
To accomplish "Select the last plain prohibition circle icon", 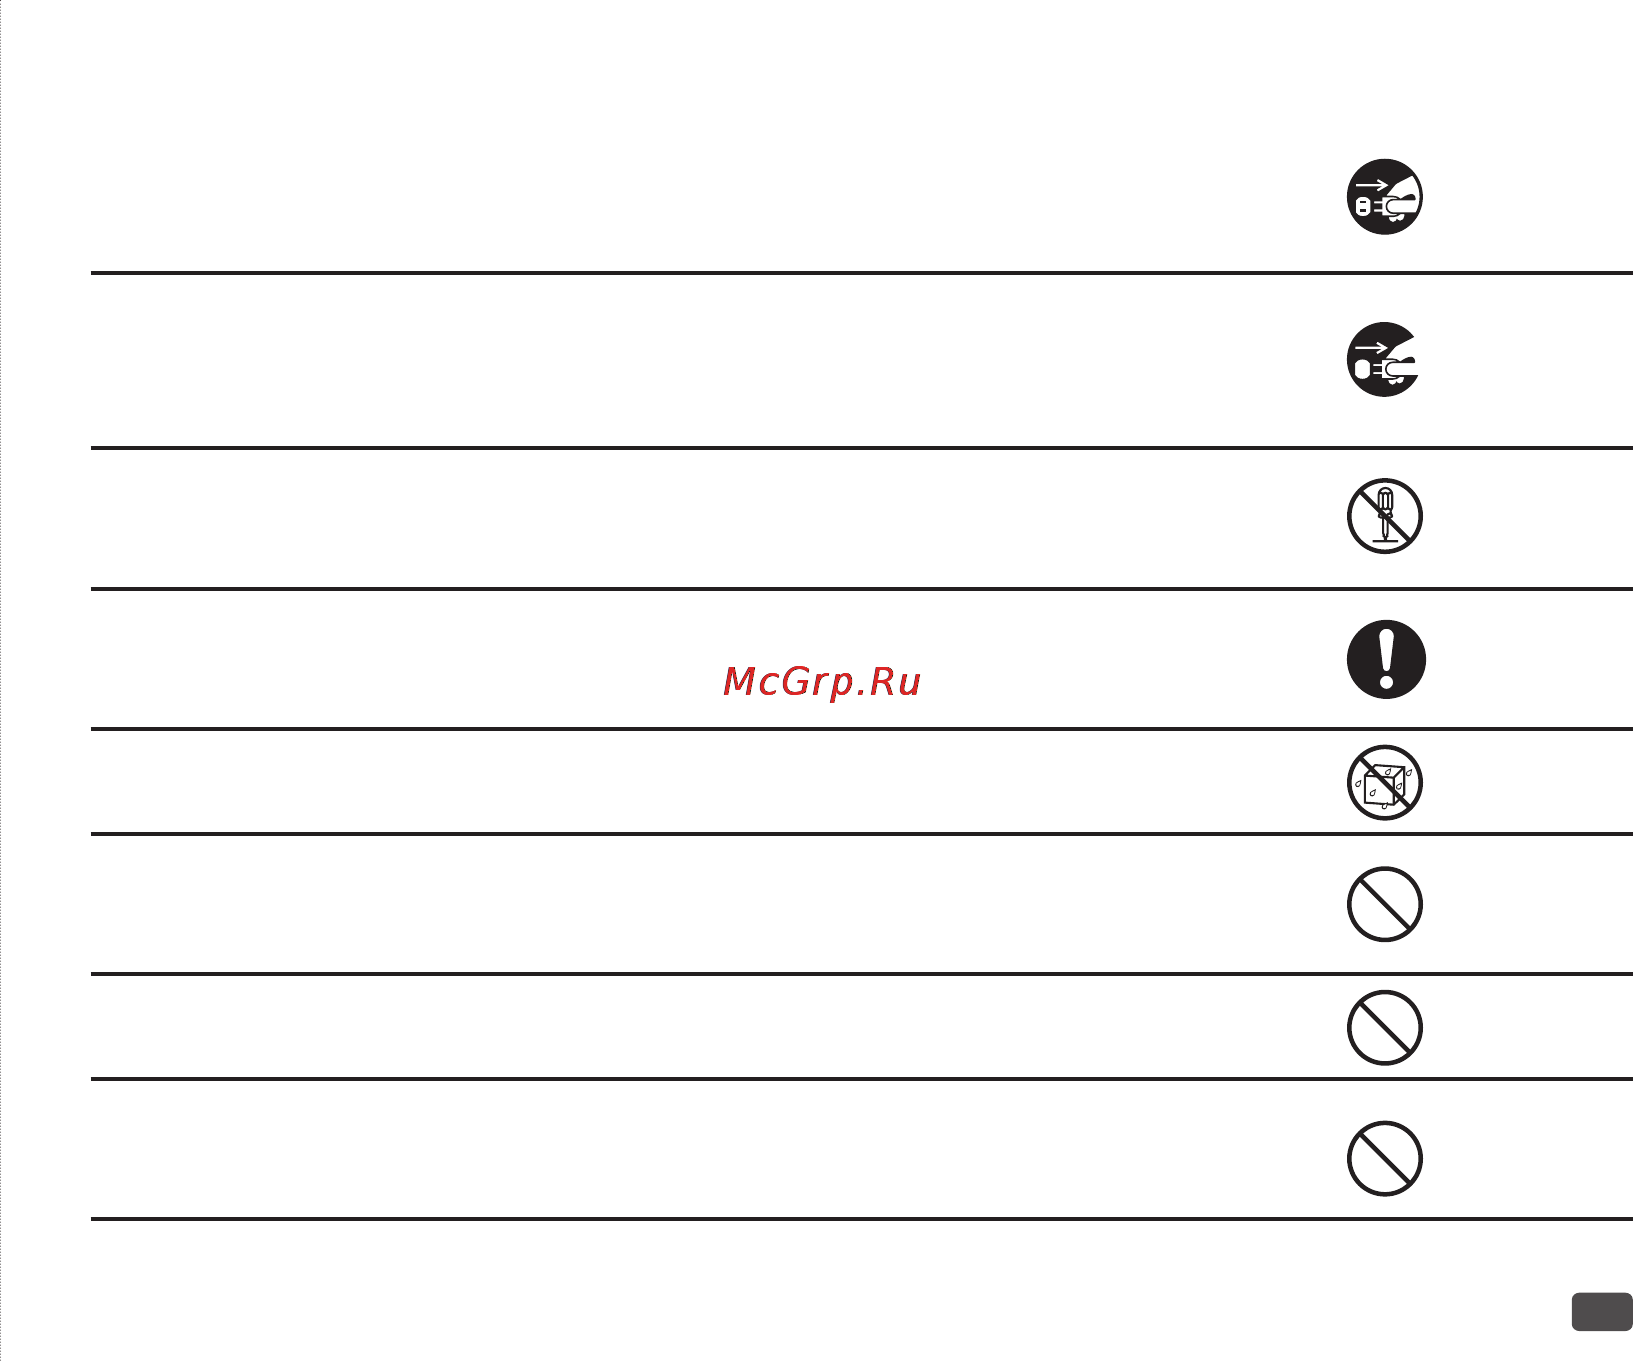I will pos(1385,1159).
